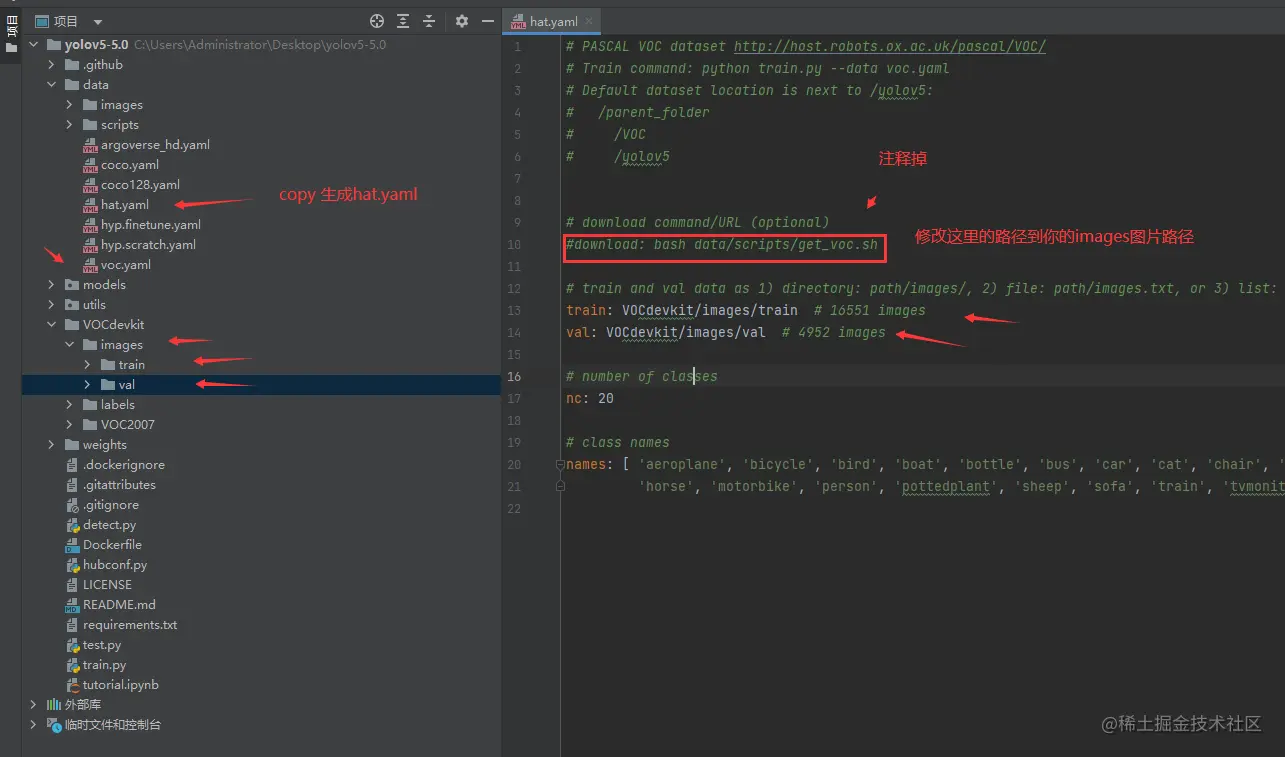Expand the images folder inside data
1285x757 pixels.
70,105
